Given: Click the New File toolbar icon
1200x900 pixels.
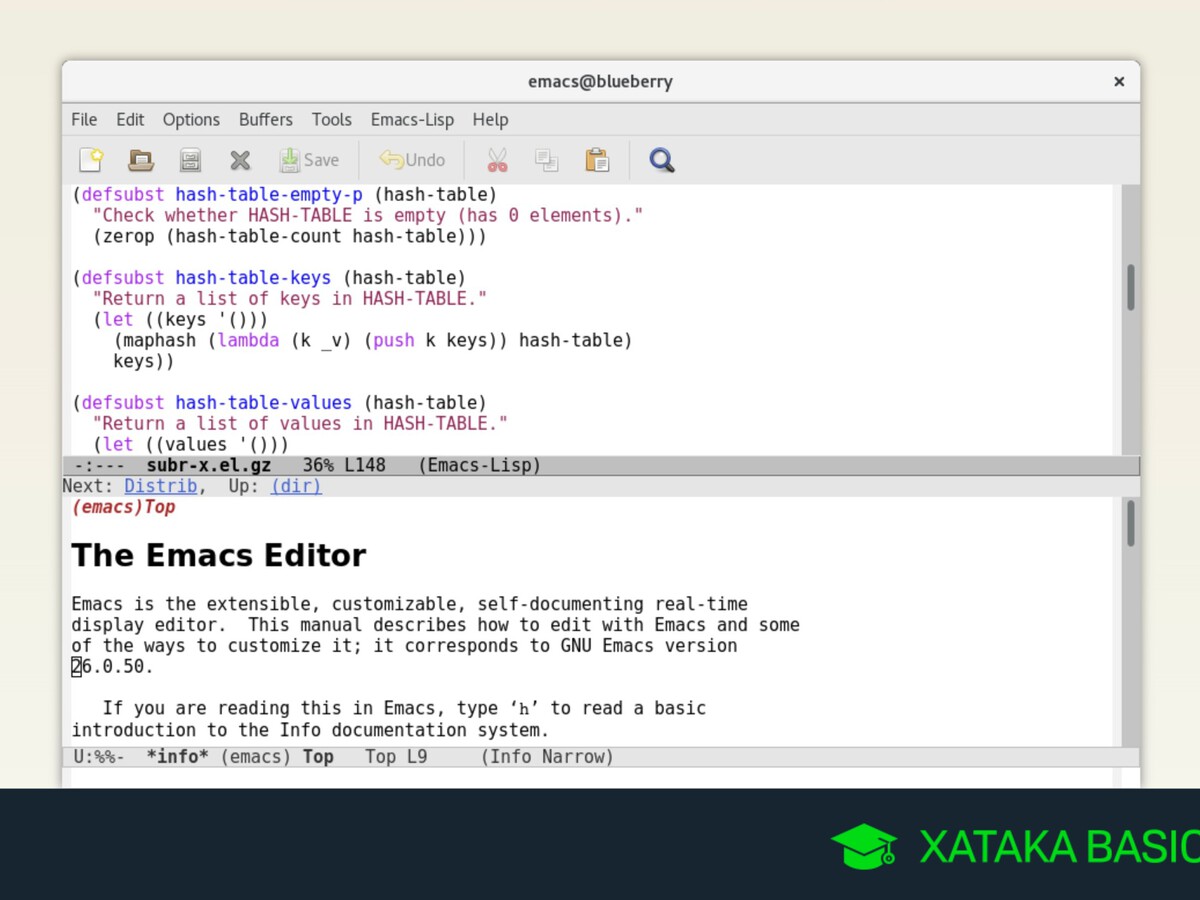Looking at the screenshot, I should pos(91,160).
